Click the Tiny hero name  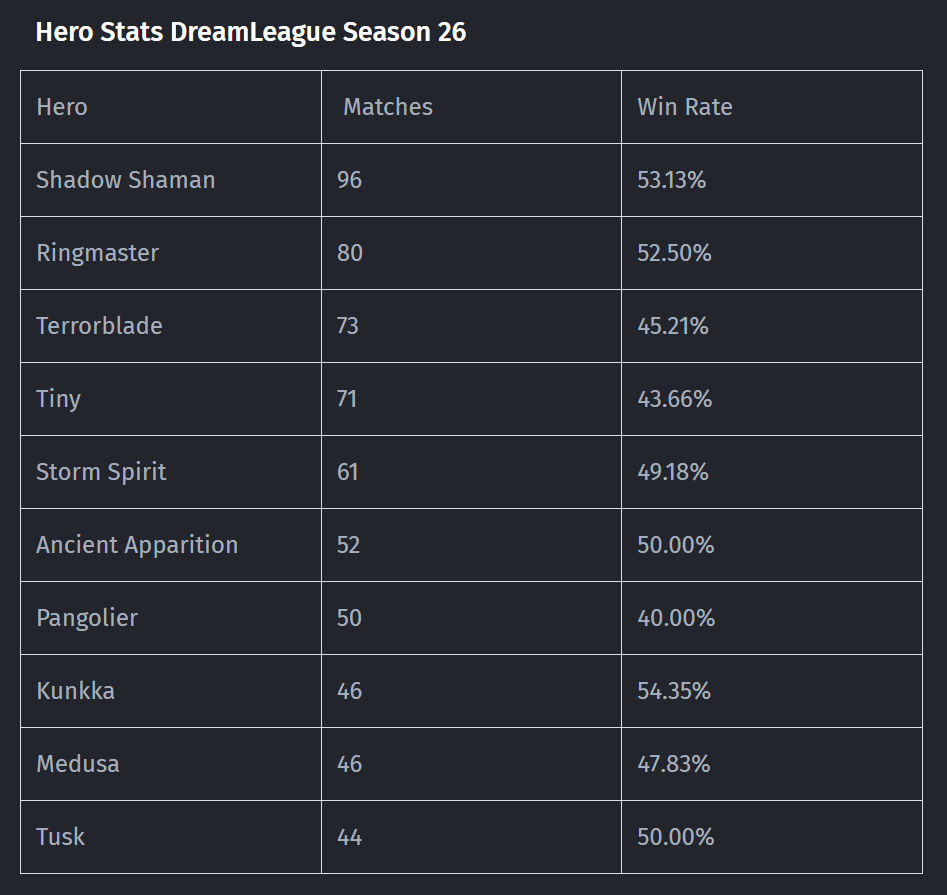[59, 399]
